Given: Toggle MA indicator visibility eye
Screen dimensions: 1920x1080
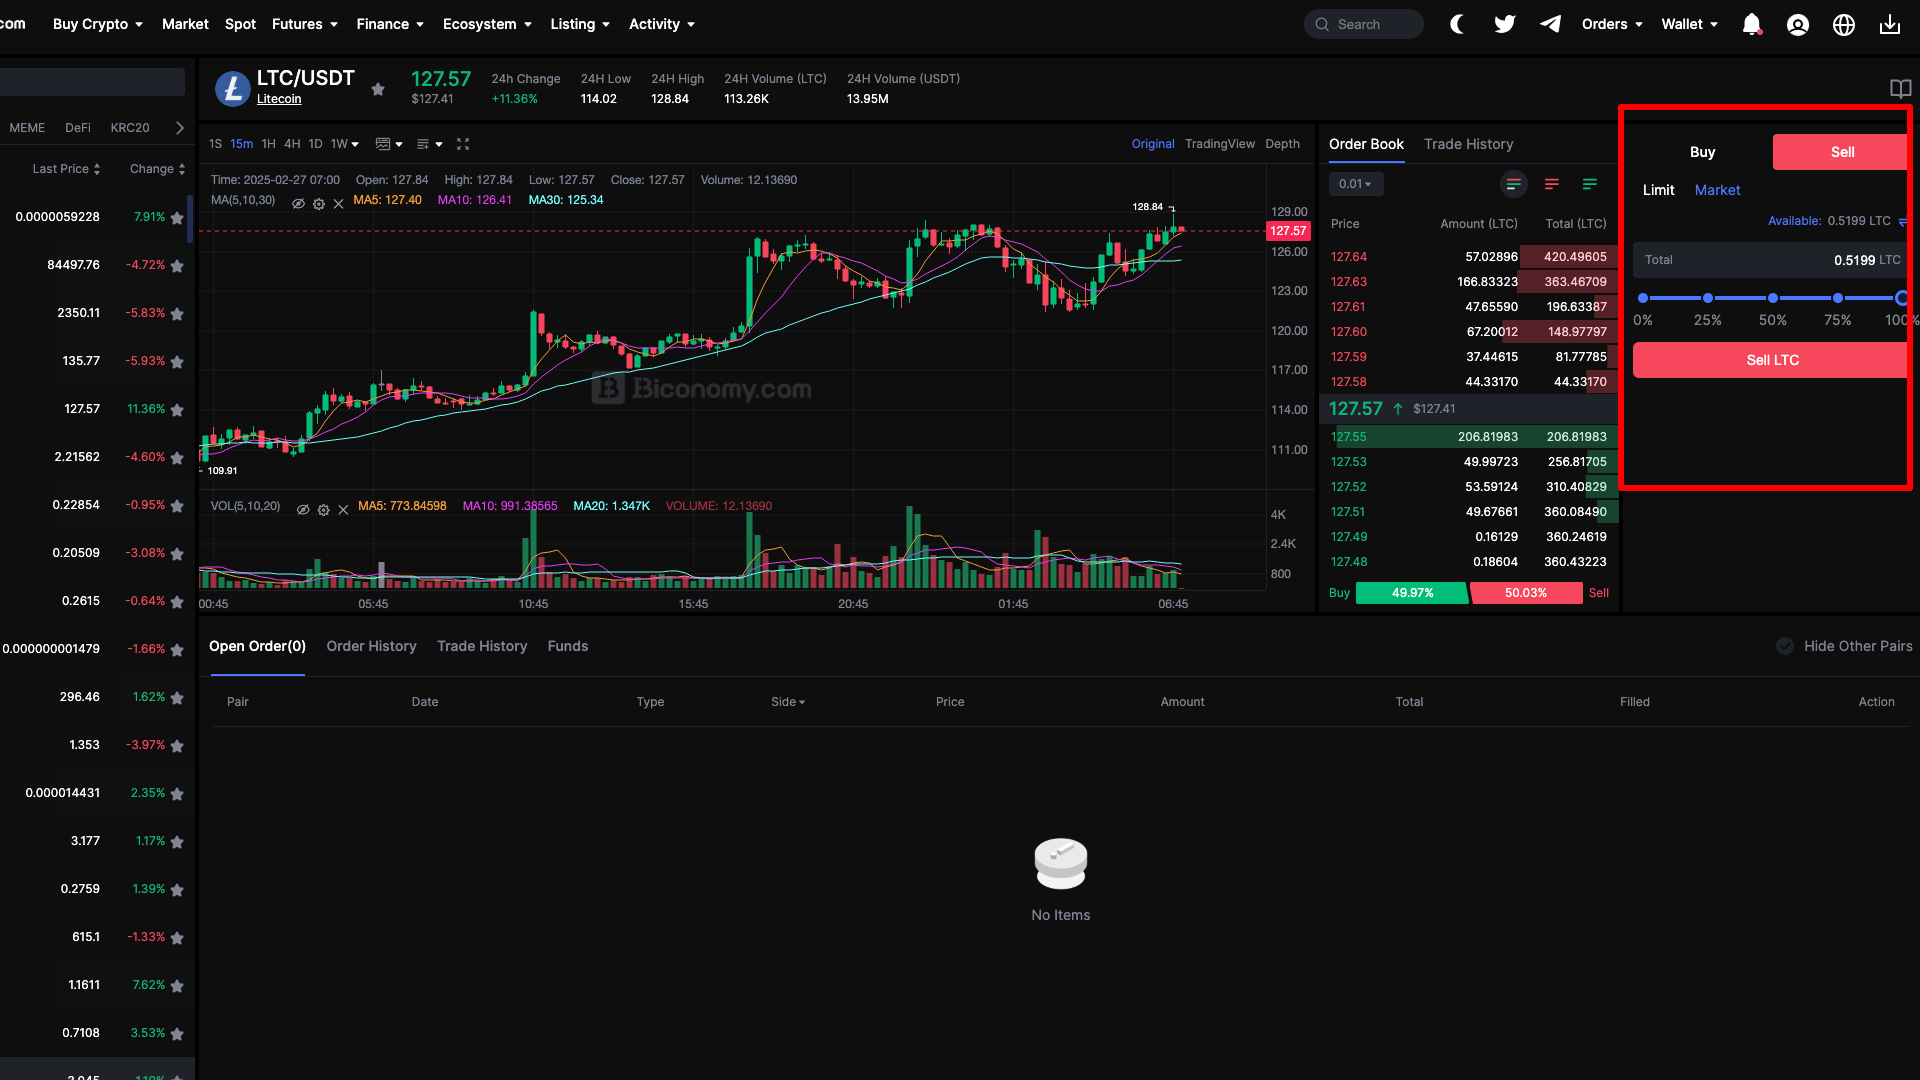Looking at the screenshot, I should [x=298, y=203].
